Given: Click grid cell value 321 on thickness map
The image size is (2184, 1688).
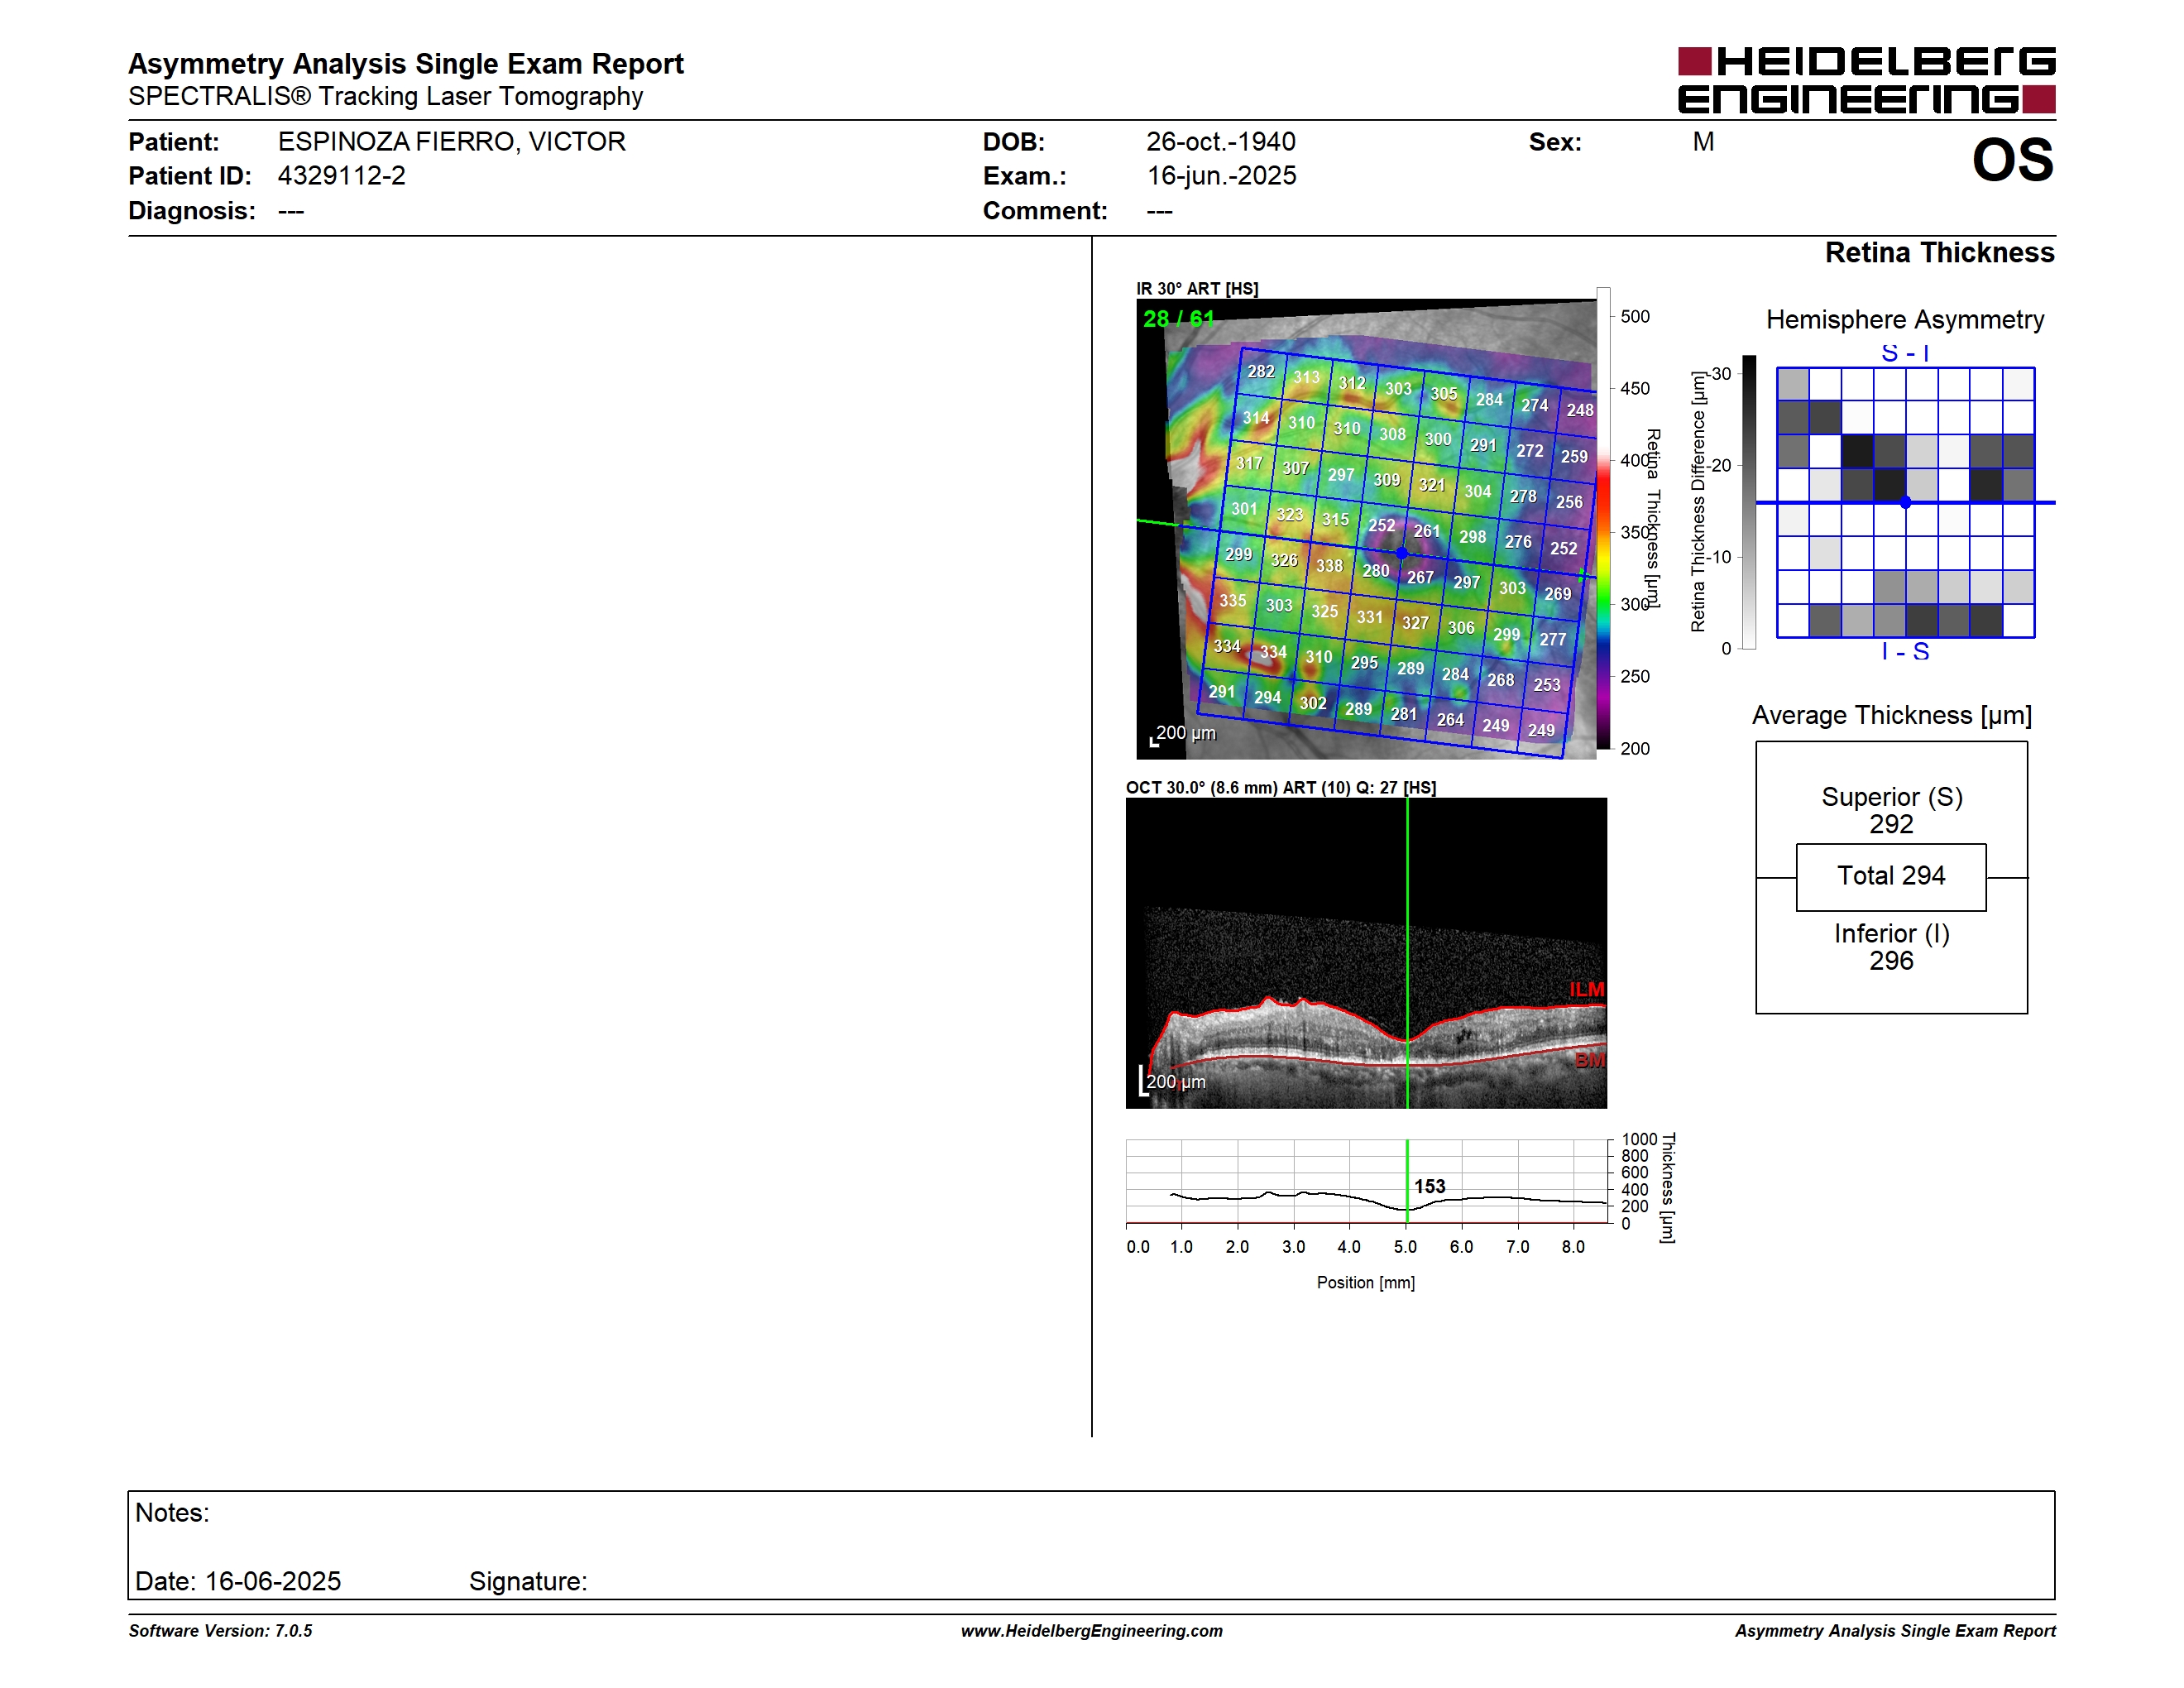Looking at the screenshot, I should 1432,485.
